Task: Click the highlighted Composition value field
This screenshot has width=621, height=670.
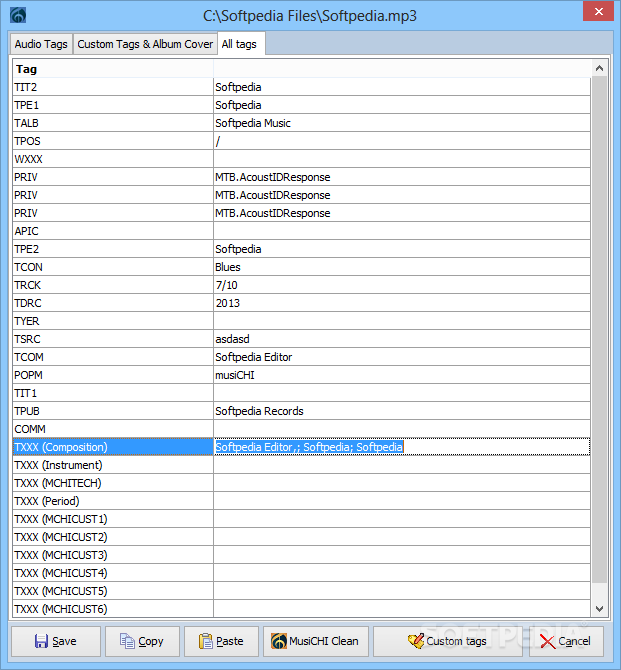Action: point(402,447)
